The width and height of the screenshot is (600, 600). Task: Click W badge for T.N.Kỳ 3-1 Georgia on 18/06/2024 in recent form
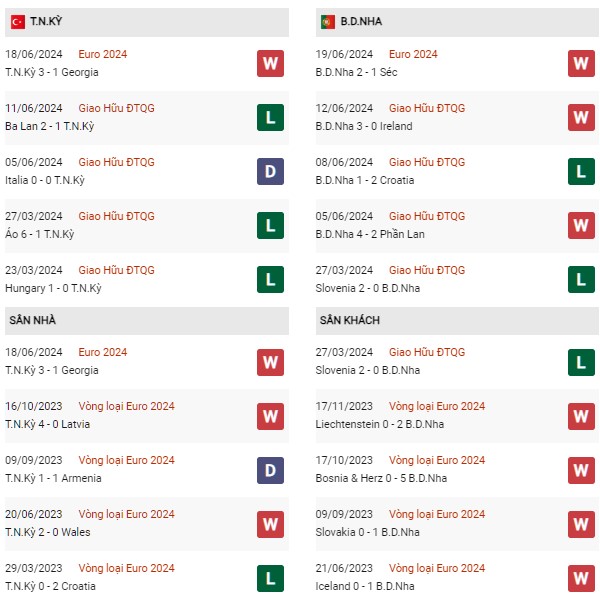(x=271, y=63)
